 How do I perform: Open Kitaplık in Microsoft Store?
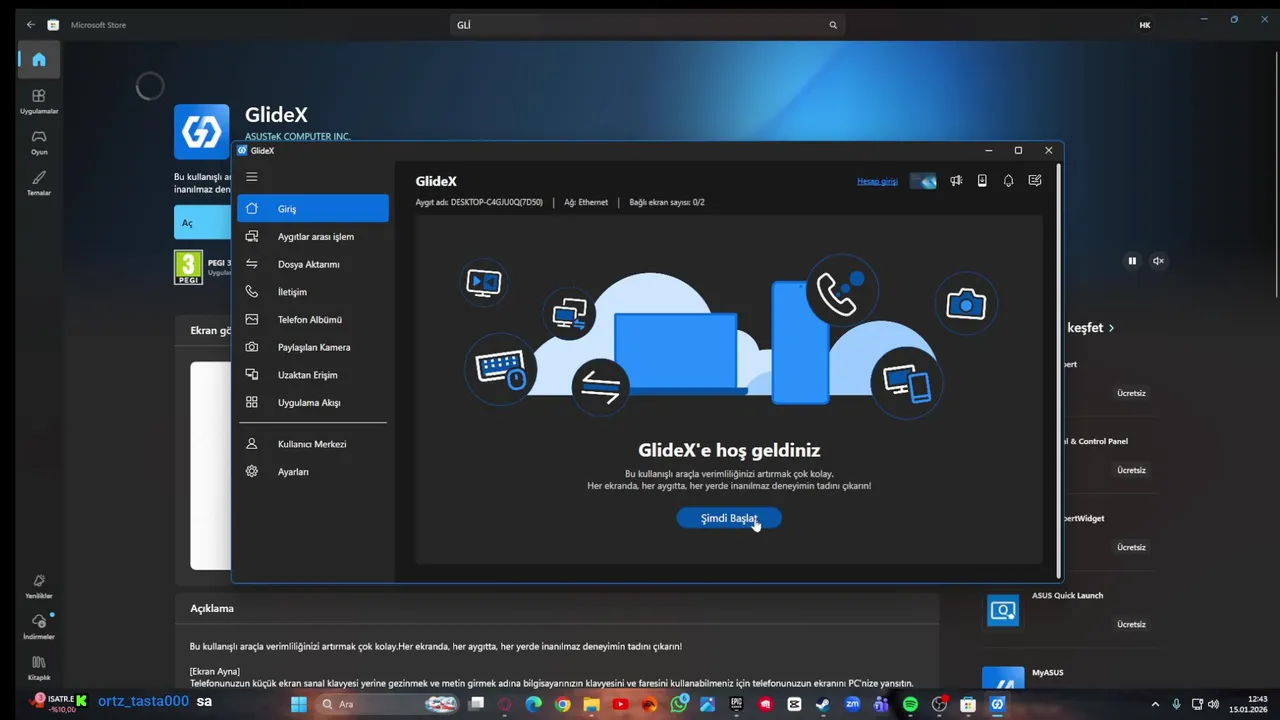(x=39, y=668)
